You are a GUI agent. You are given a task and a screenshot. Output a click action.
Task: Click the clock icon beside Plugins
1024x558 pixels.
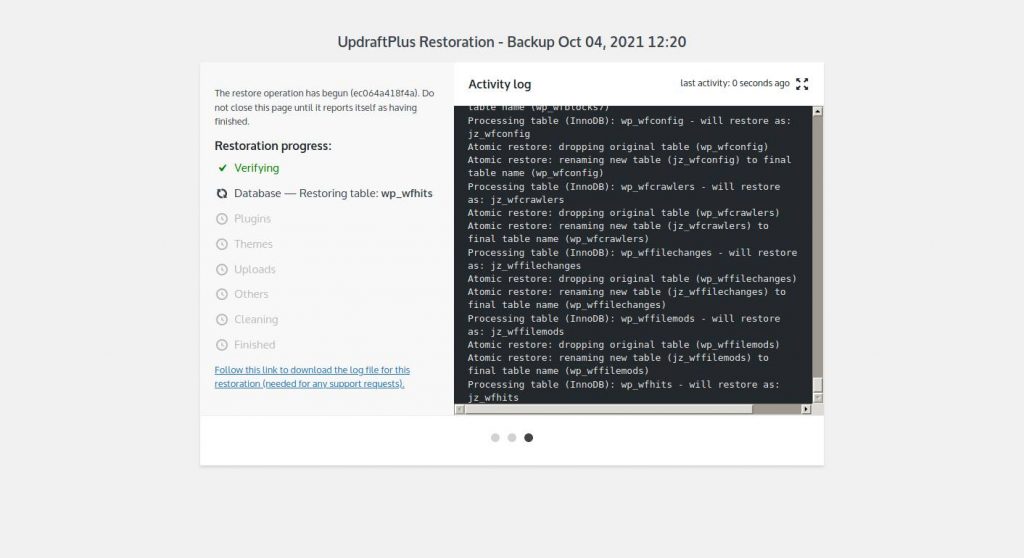click(x=222, y=219)
